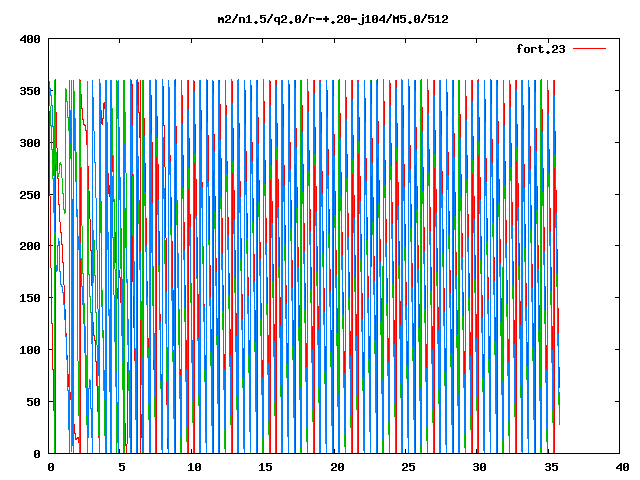
Task: Click y-axis label 100
Action: (30, 350)
